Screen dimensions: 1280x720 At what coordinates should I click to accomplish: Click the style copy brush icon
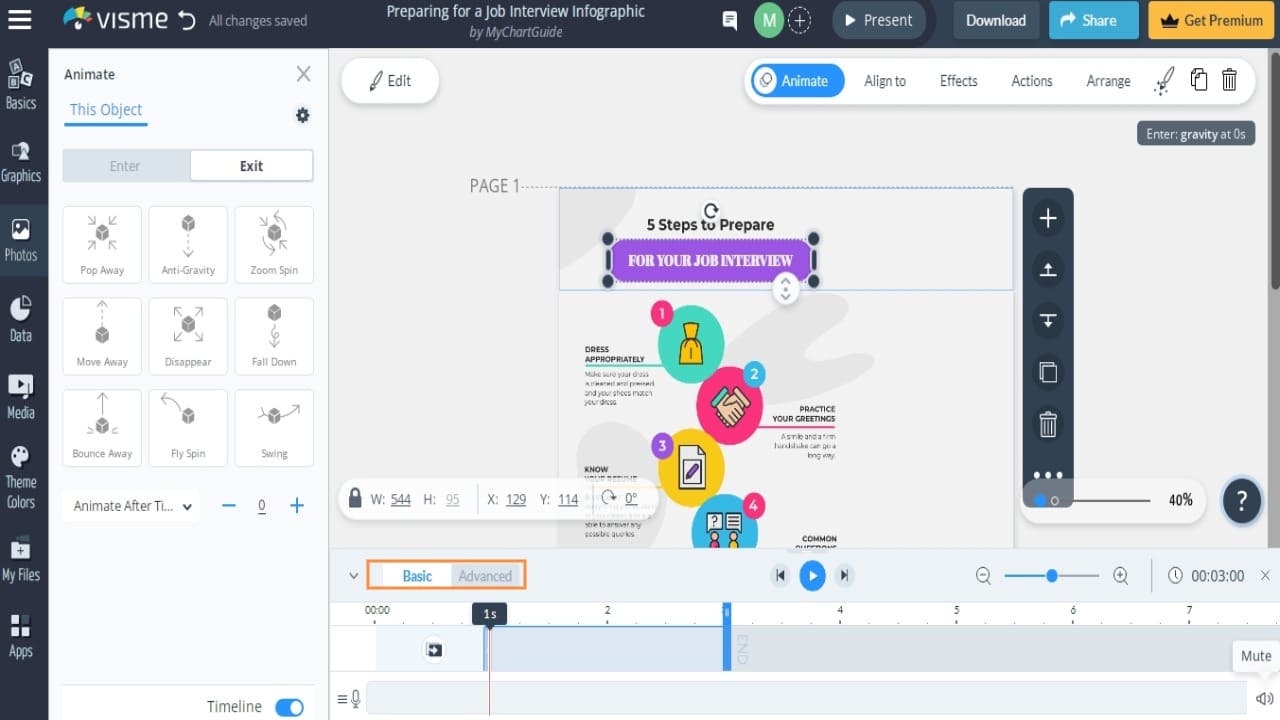tap(1164, 81)
